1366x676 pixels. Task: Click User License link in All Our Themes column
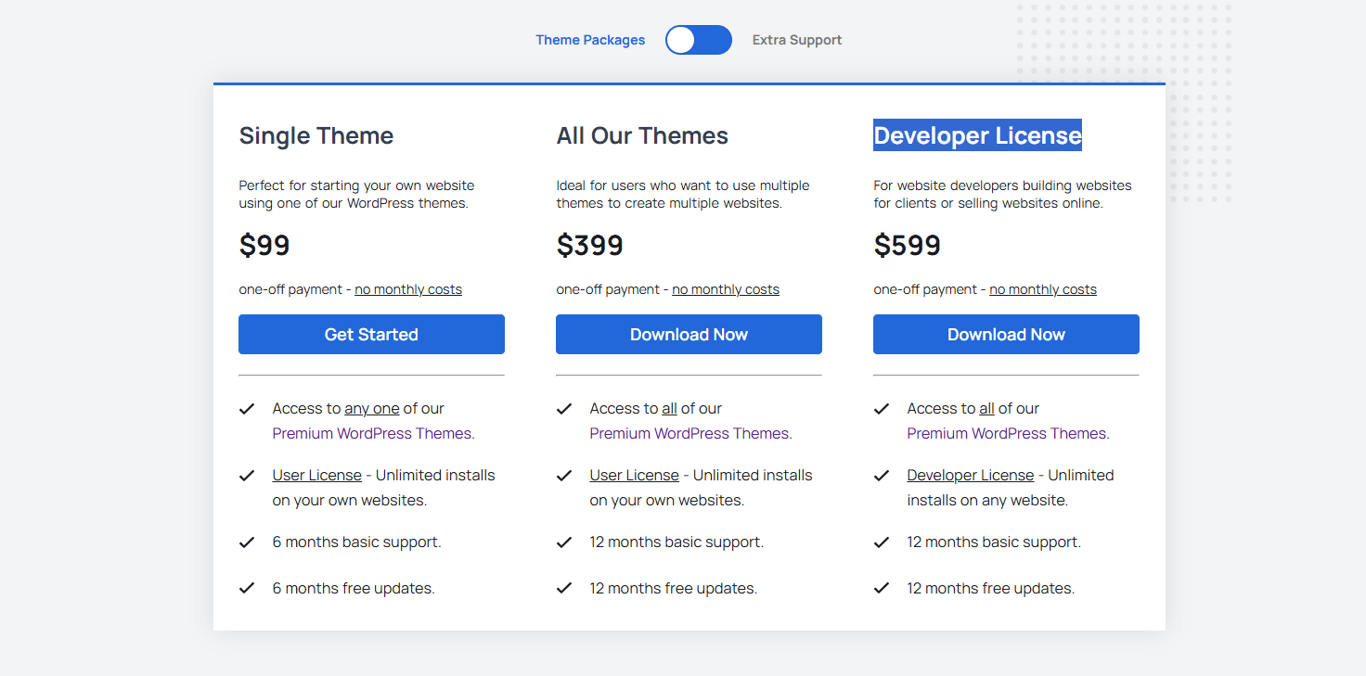(634, 475)
